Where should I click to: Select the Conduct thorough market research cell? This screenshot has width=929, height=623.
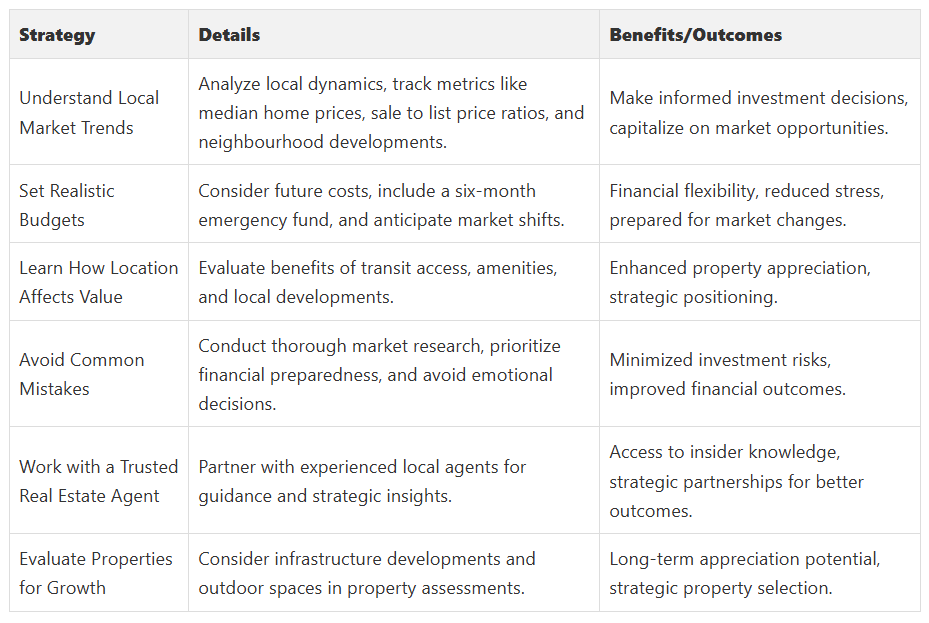pos(379,374)
